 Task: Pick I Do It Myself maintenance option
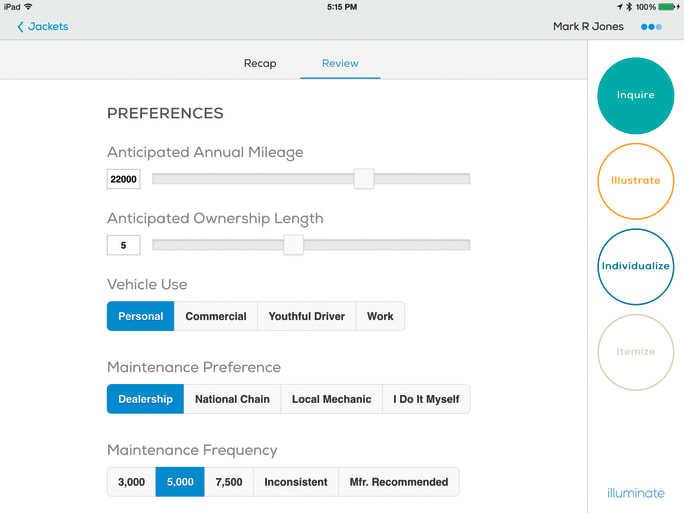pyautogui.click(x=426, y=399)
